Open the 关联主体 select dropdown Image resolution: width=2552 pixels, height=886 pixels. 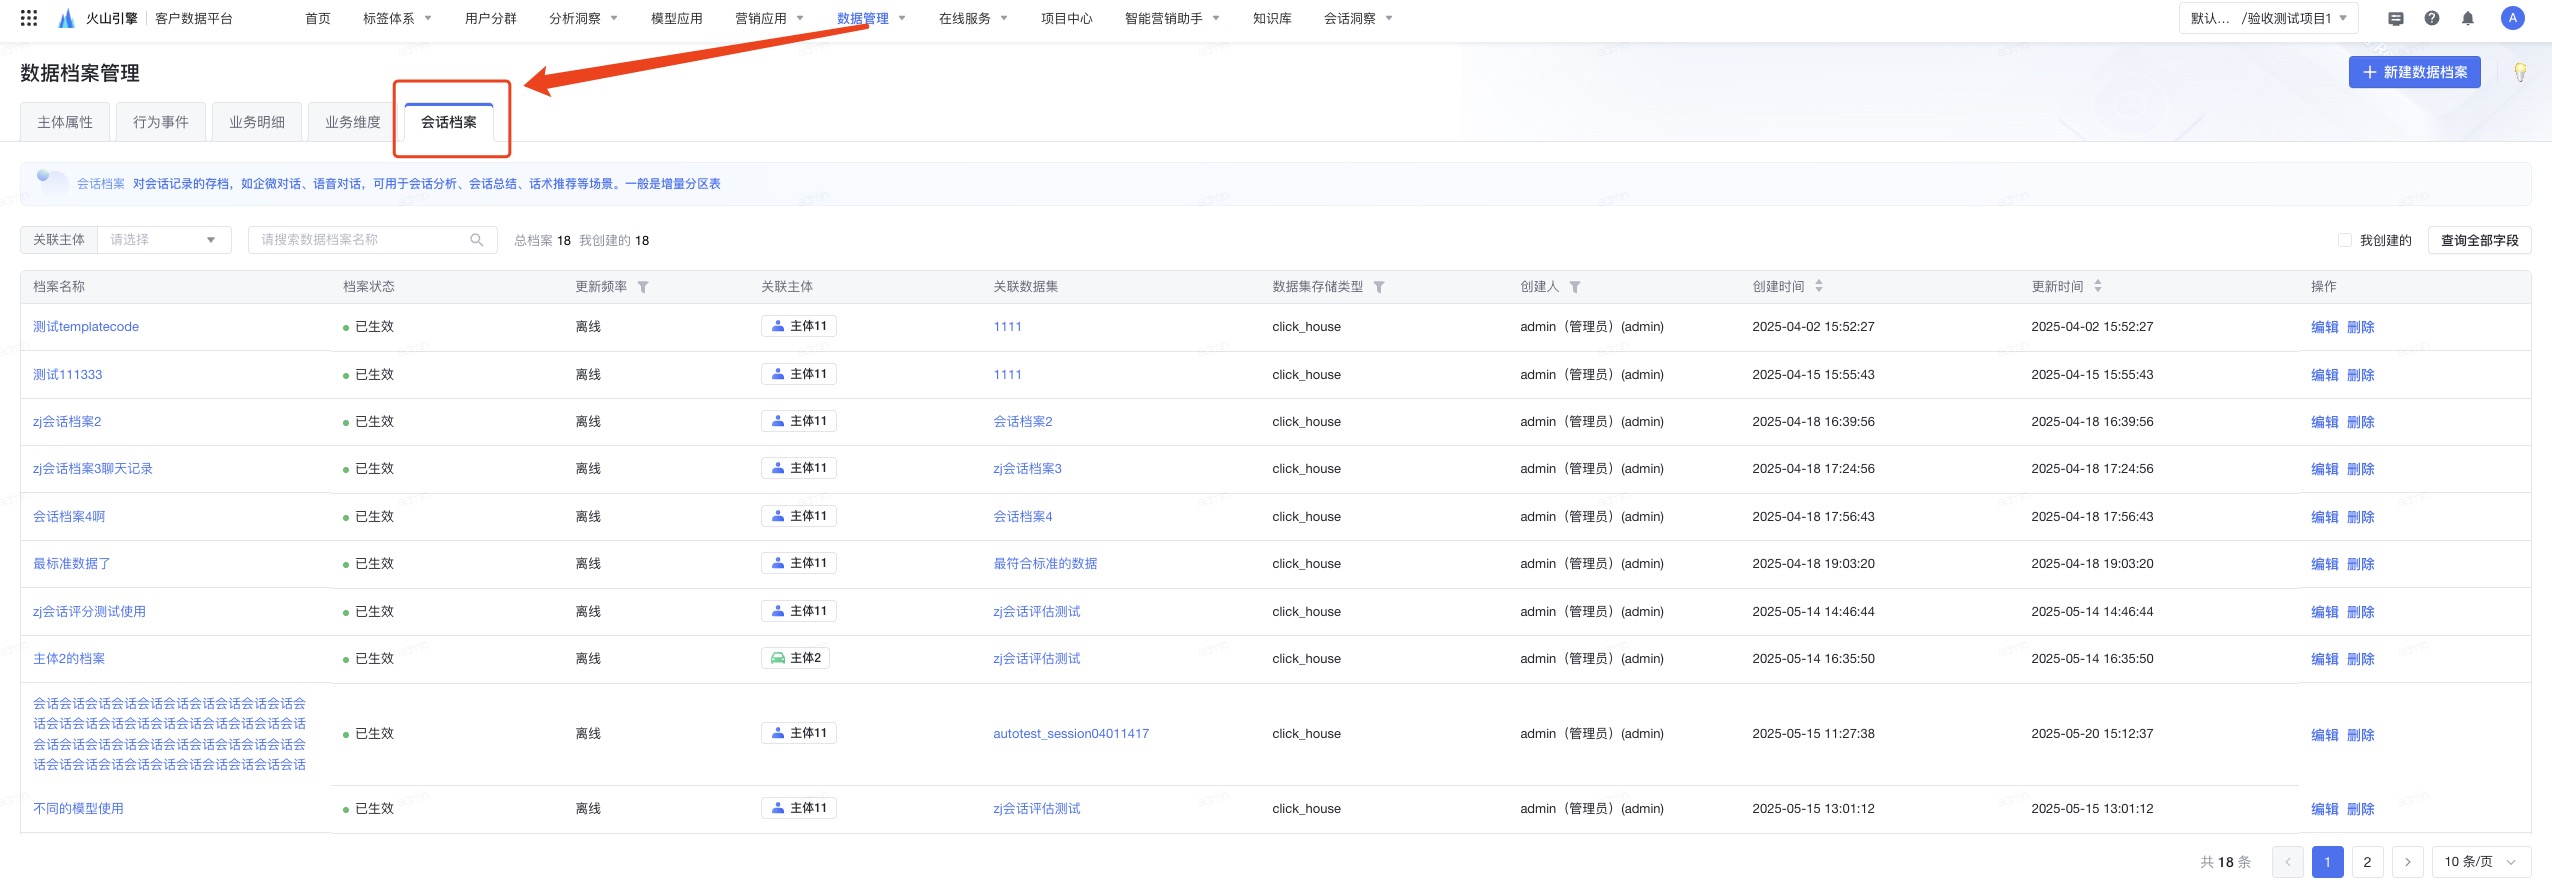(x=164, y=240)
